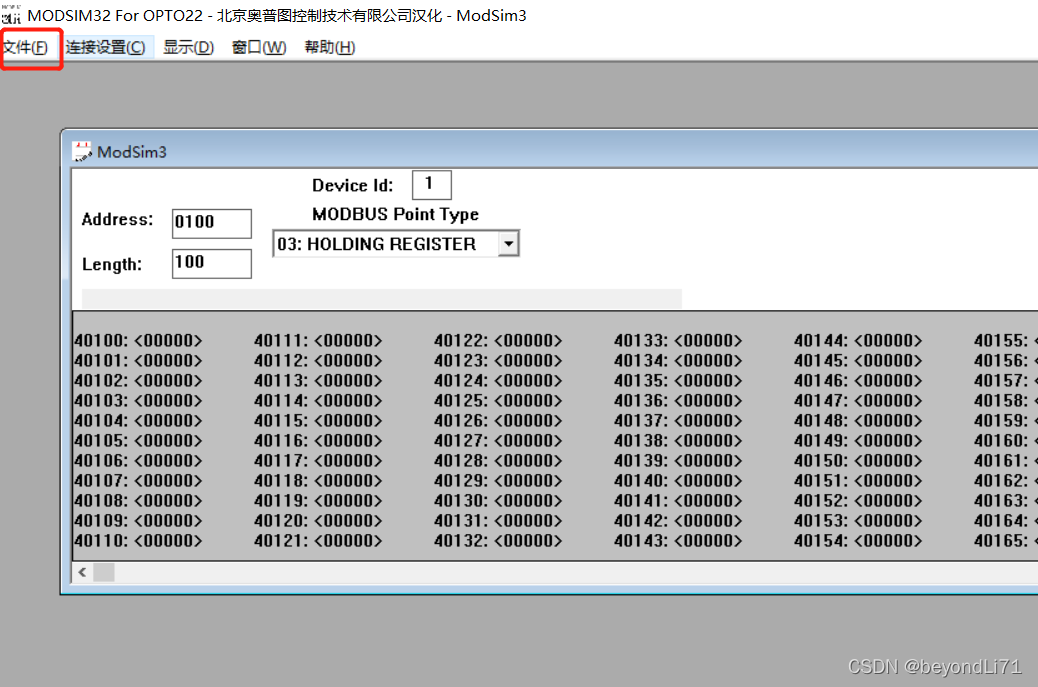Click the Device Id: label

[x=352, y=185]
